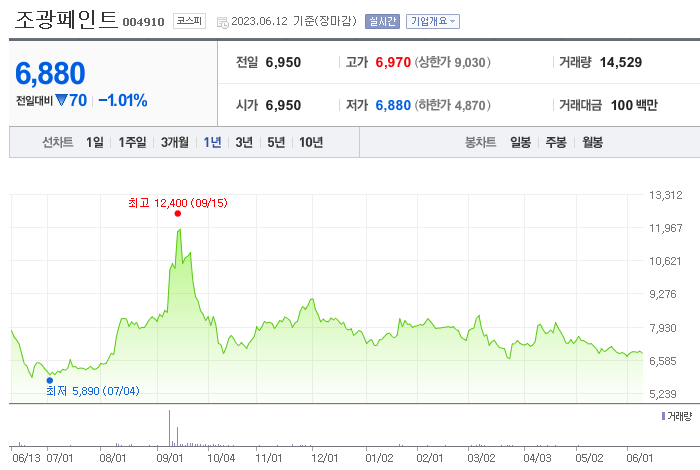Click the 04/03 x-axis date label
The height and width of the screenshot is (470, 700).
point(538,458)
